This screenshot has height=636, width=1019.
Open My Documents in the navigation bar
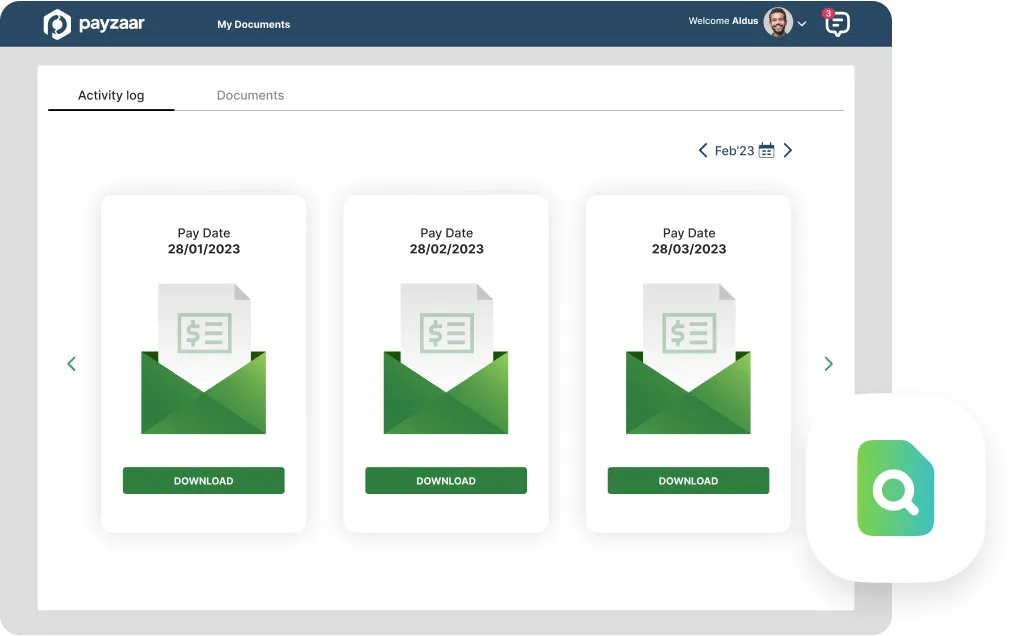[x=254, y=24]
